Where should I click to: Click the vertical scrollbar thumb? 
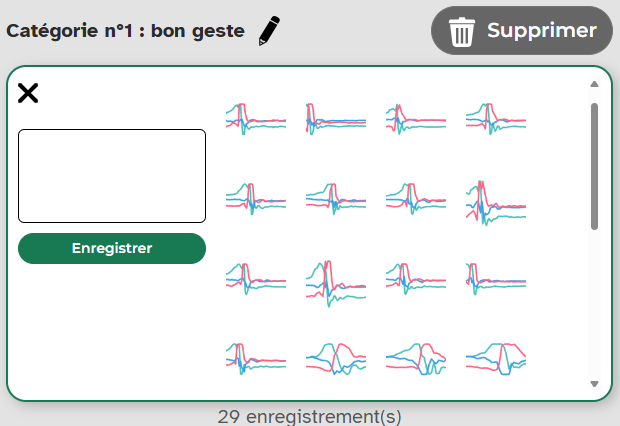click(x=594, y=166)
